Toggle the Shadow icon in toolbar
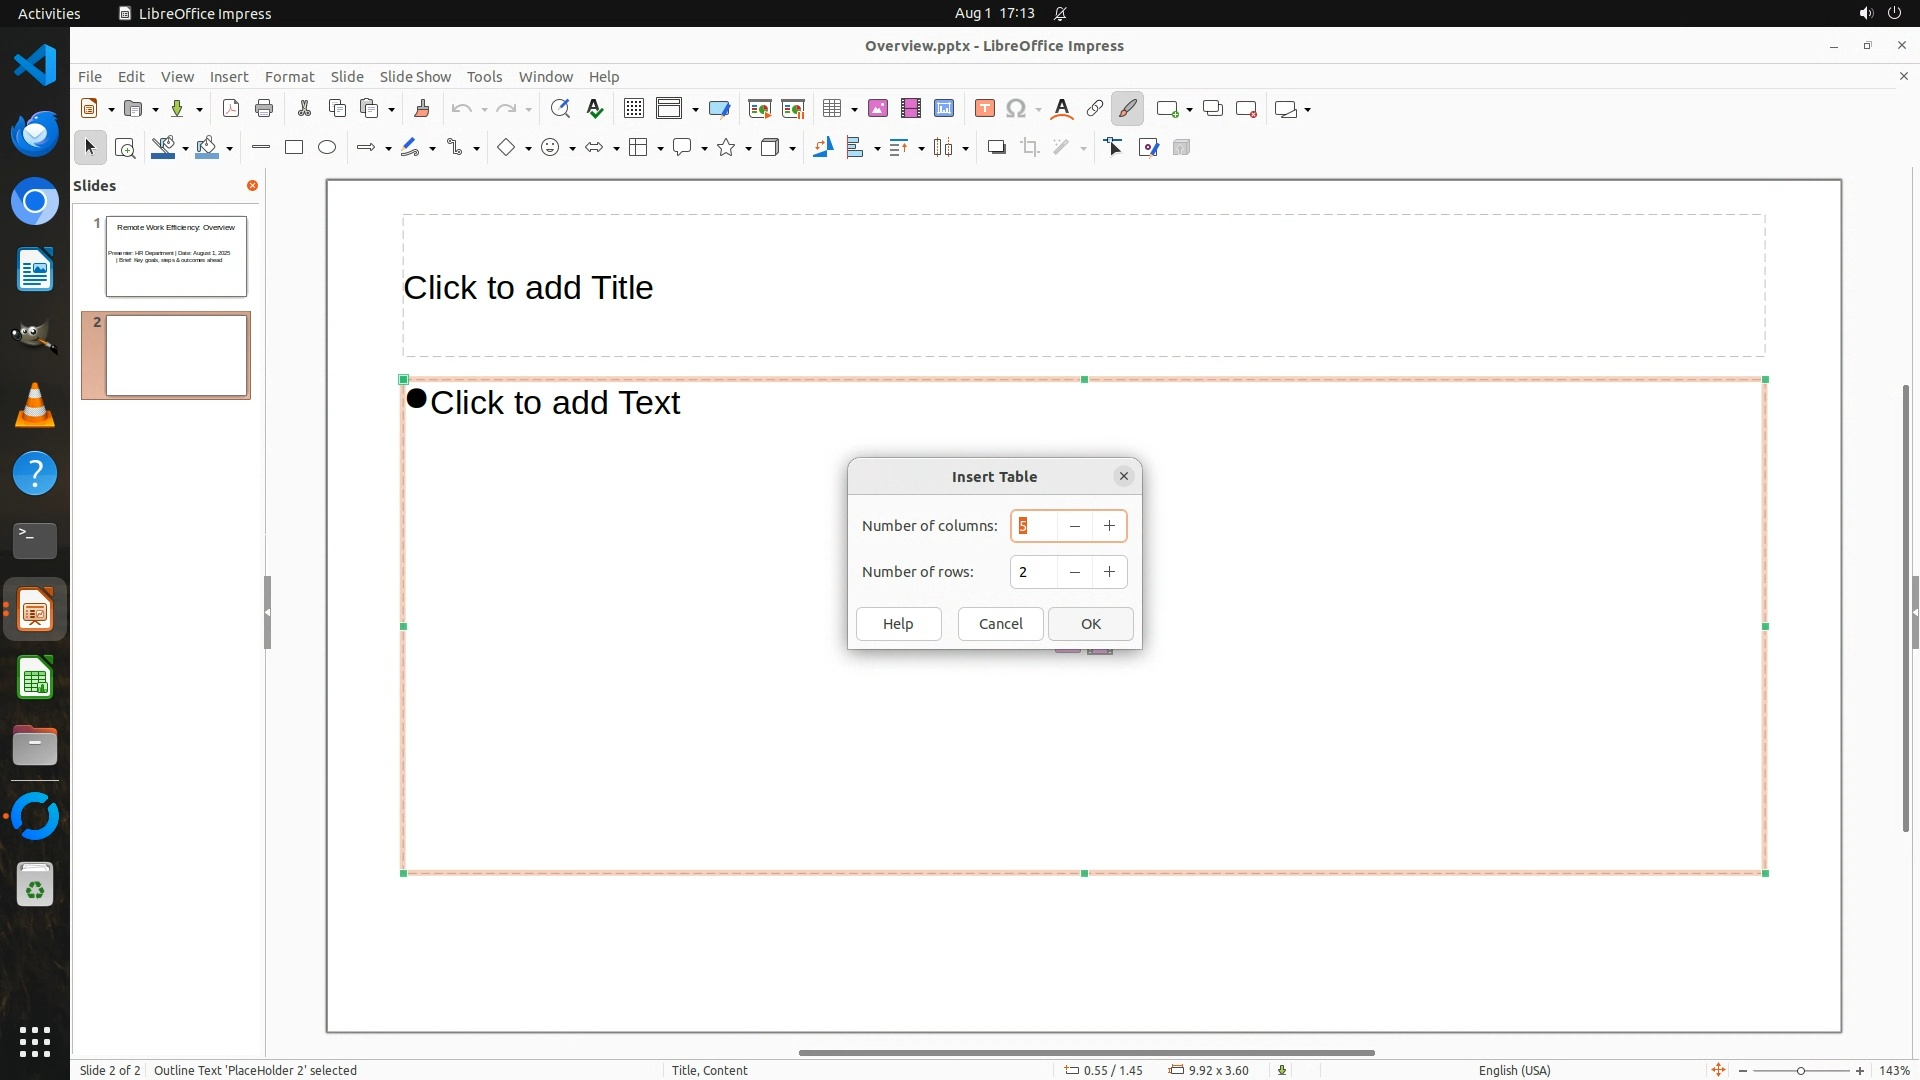Viewport: 1920px width, 1080px height. coord(996,148)
